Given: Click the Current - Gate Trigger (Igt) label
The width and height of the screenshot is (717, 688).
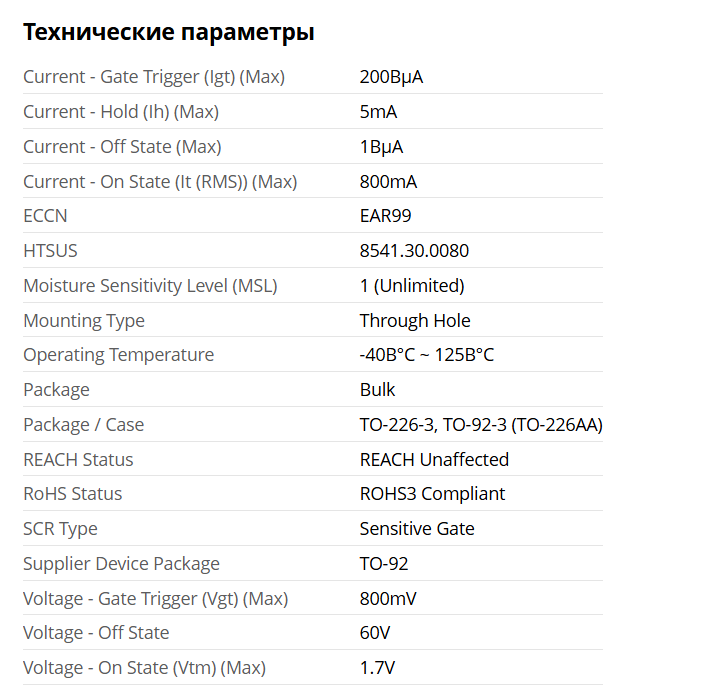Looking at the screenshot, I should tap(154, 77).
